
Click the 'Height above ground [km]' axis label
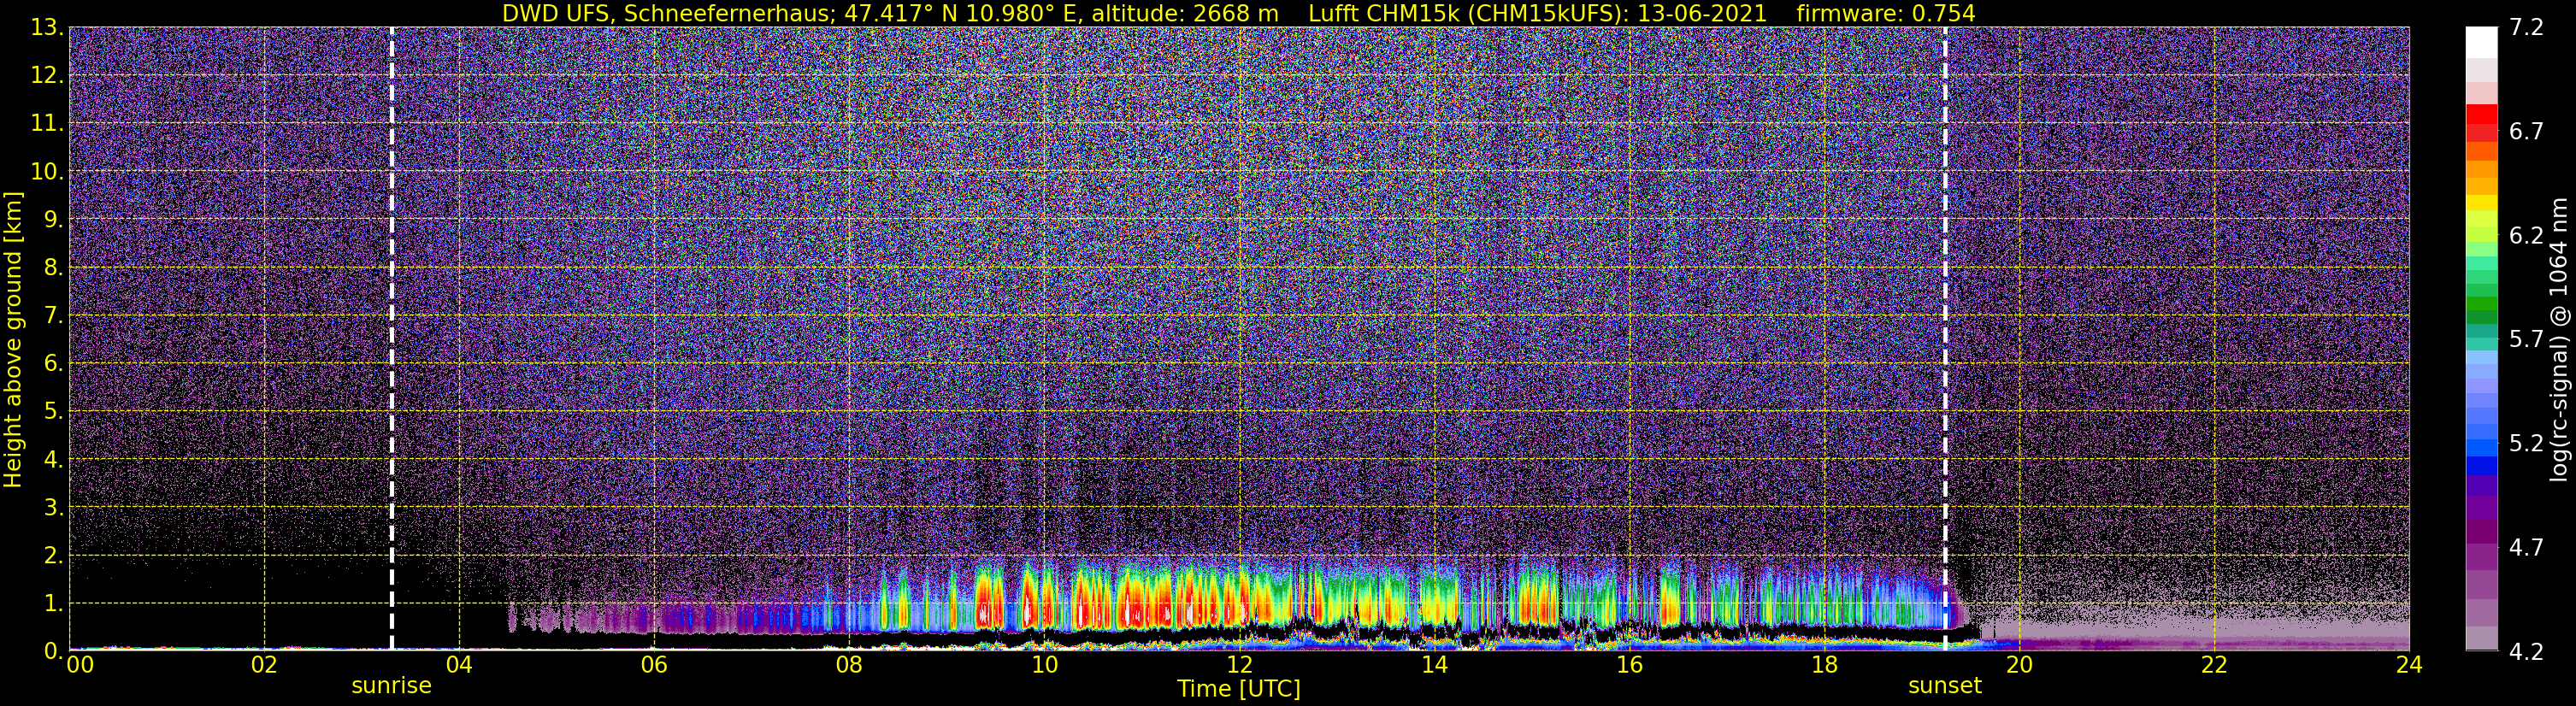[x=13, y=340]
